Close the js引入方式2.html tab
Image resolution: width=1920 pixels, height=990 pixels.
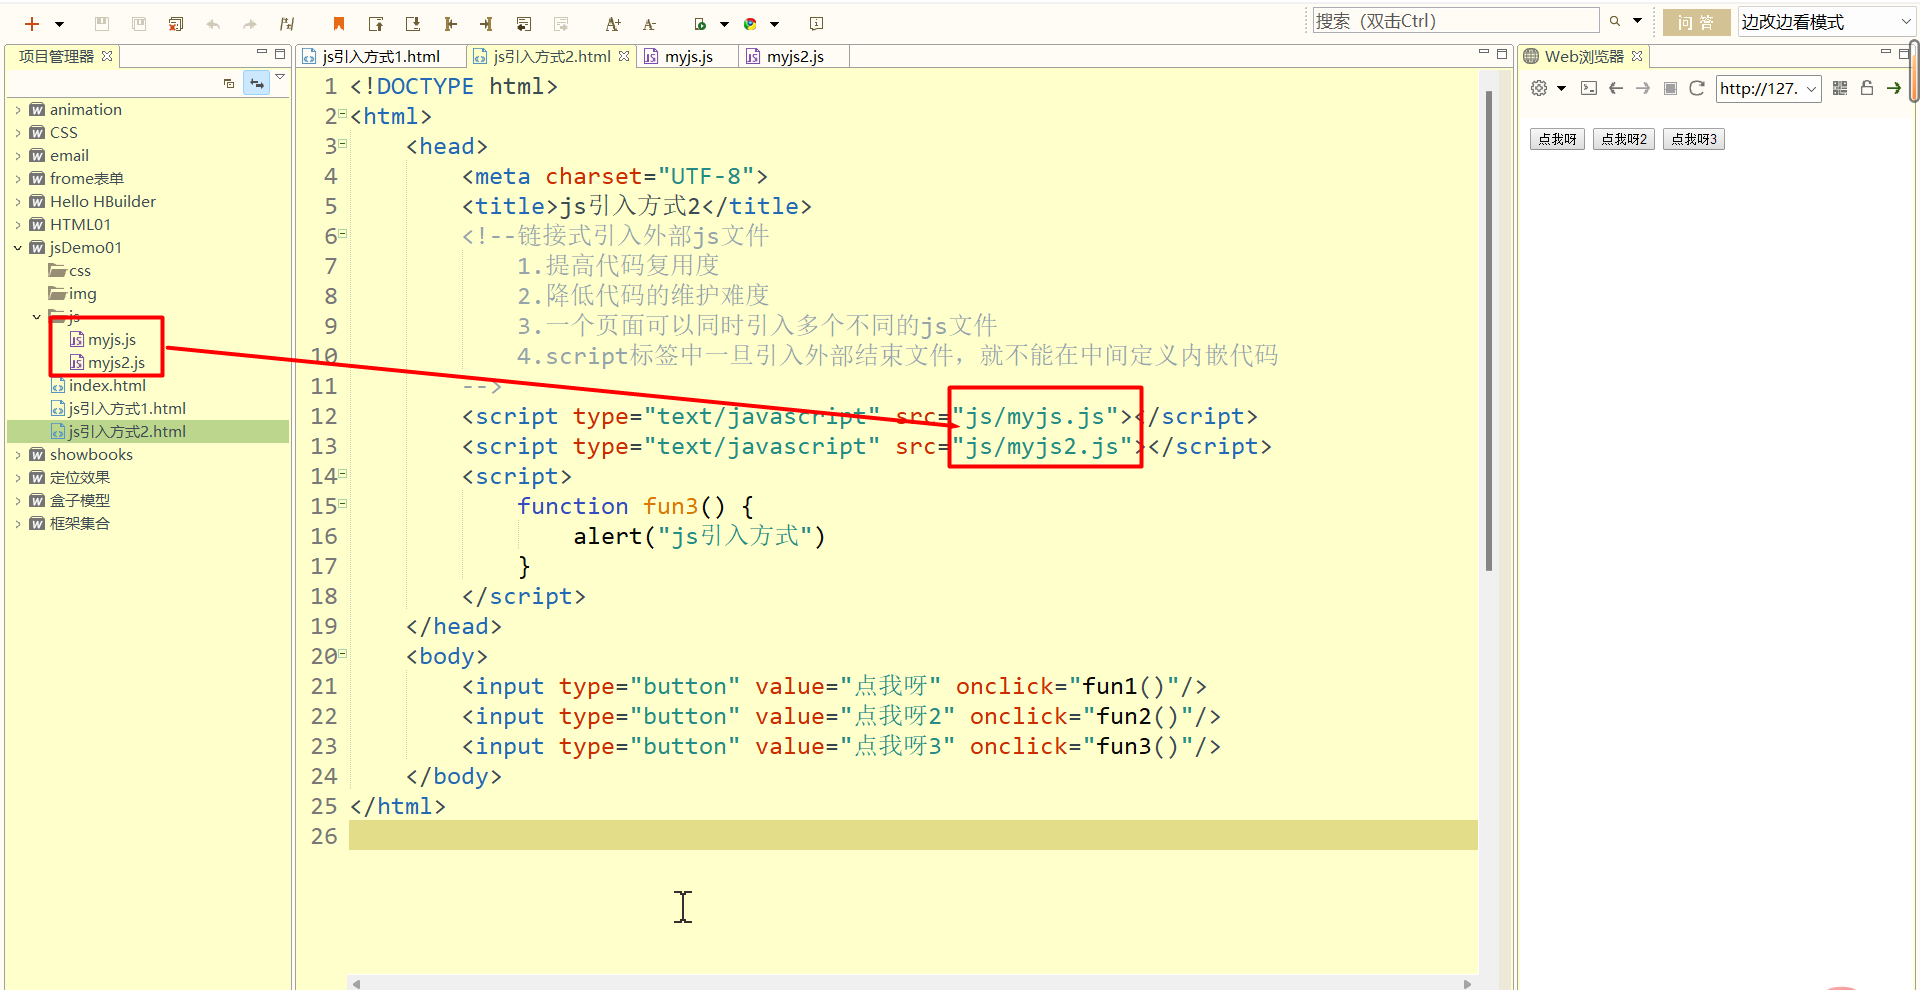[x=624, y=56]
